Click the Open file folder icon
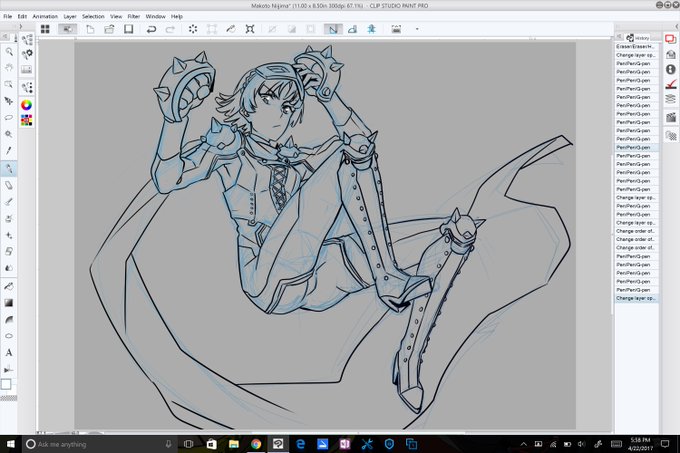This screenshot has height=453, width=680. click(x=109, y=29)
